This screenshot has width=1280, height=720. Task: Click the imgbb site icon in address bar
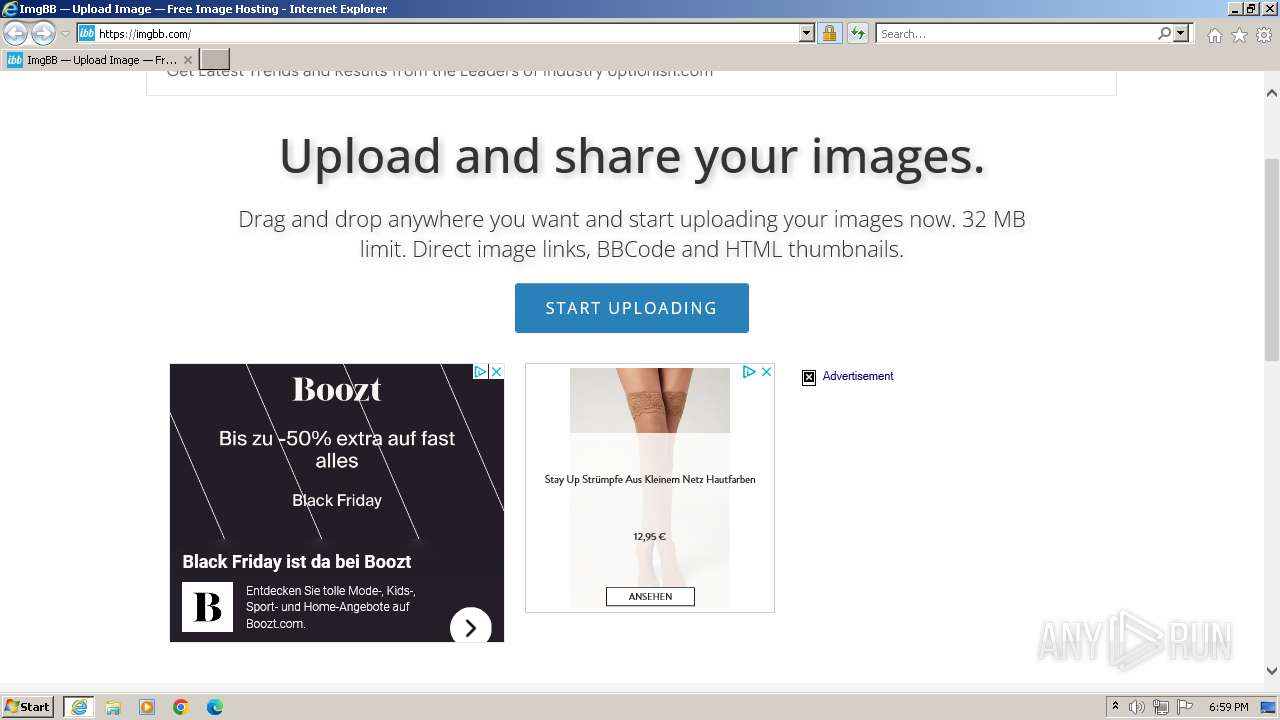pos(87,34)
